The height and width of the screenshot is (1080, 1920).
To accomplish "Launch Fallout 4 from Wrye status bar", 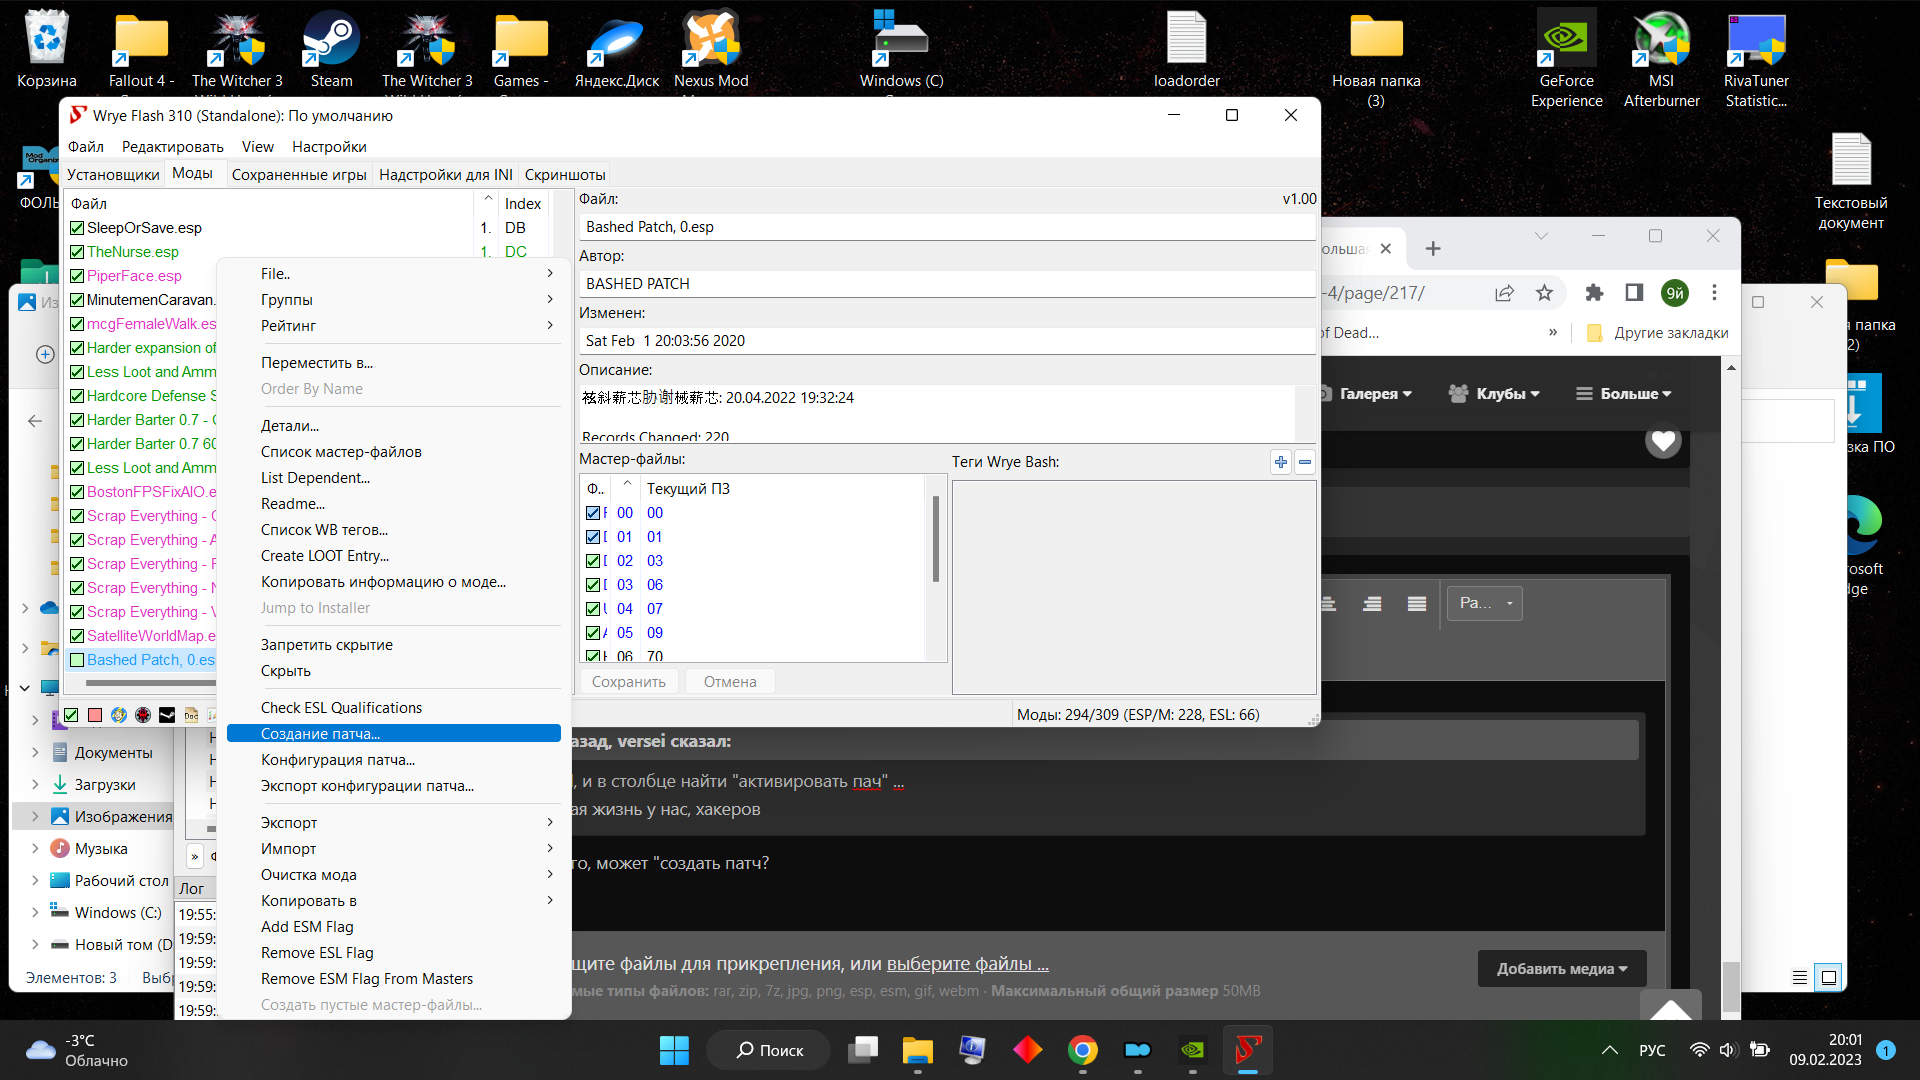I will coord(119,715).
